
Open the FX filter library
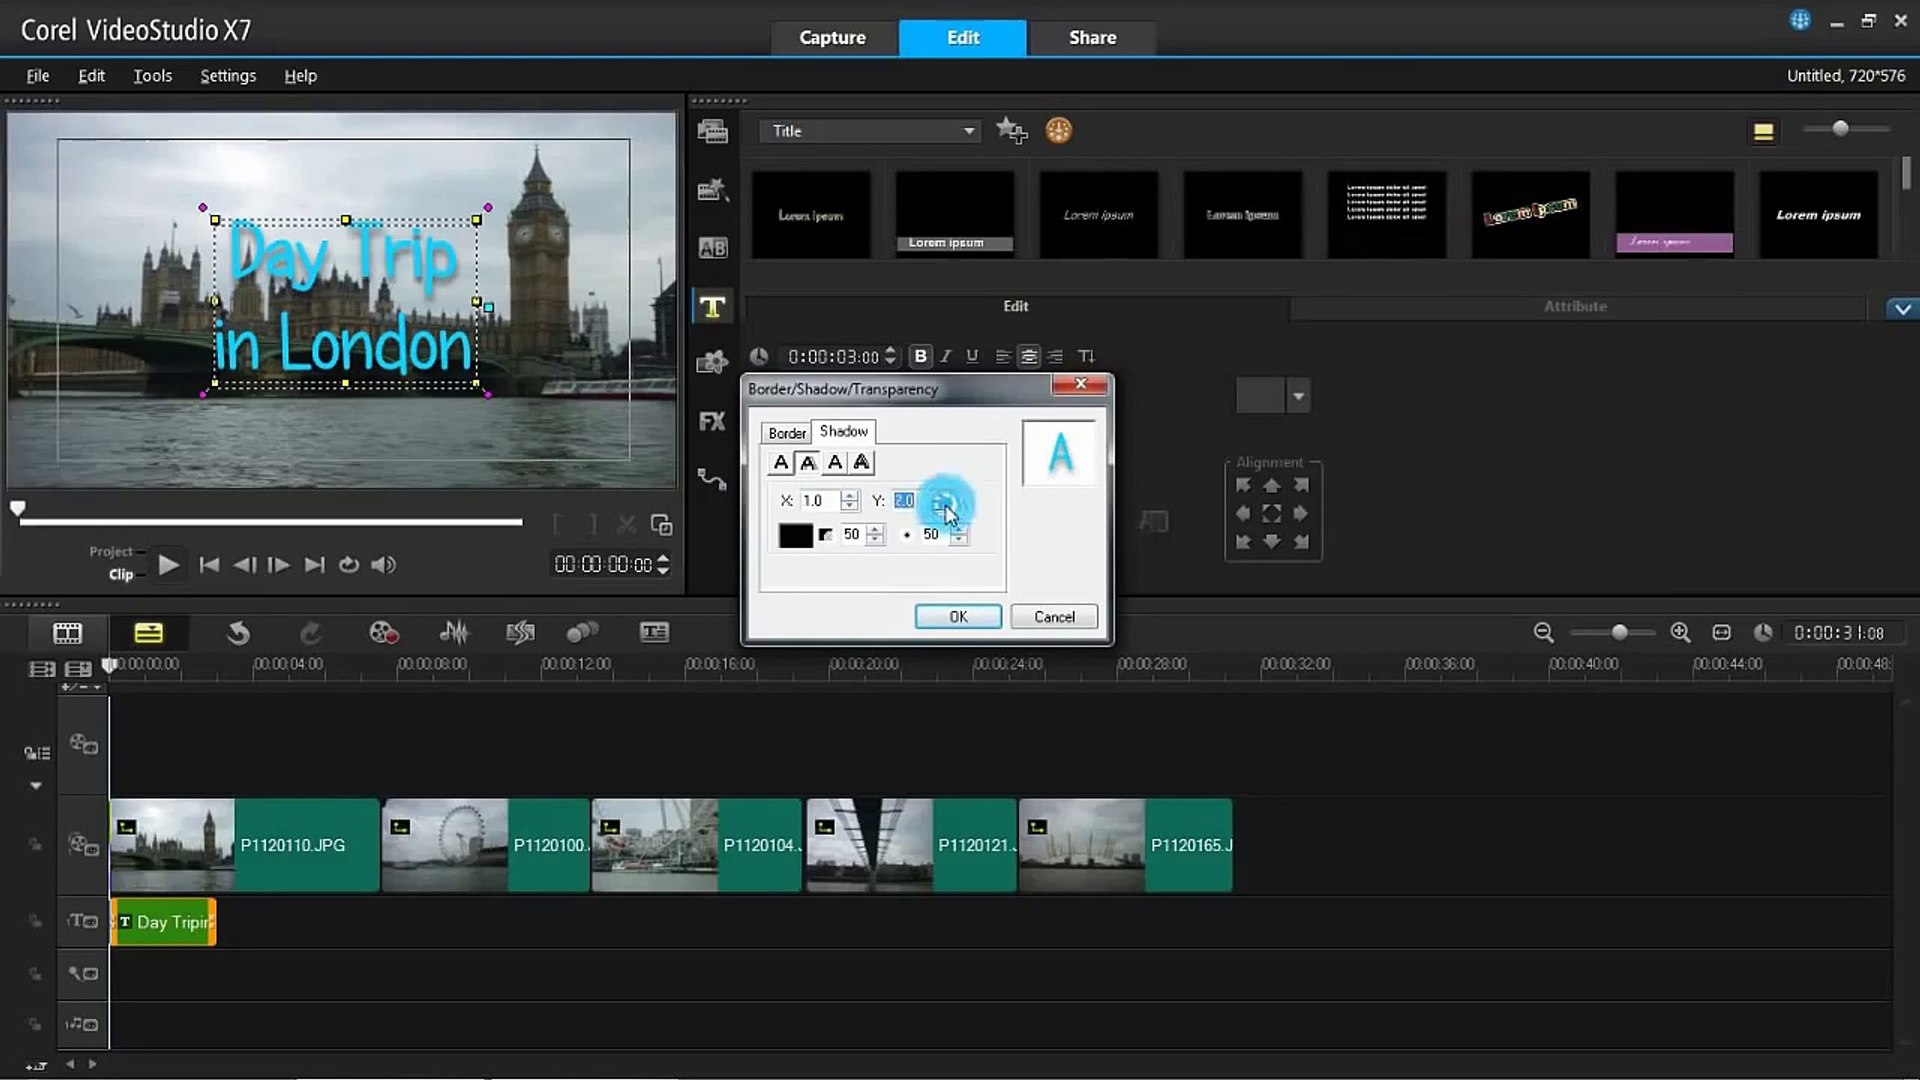click(712, 421)
